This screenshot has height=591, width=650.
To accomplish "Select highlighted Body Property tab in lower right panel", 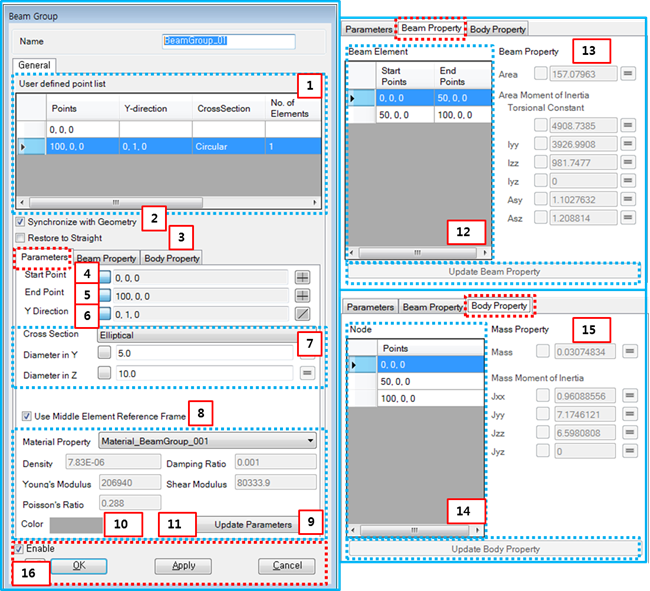I will 499,305.
